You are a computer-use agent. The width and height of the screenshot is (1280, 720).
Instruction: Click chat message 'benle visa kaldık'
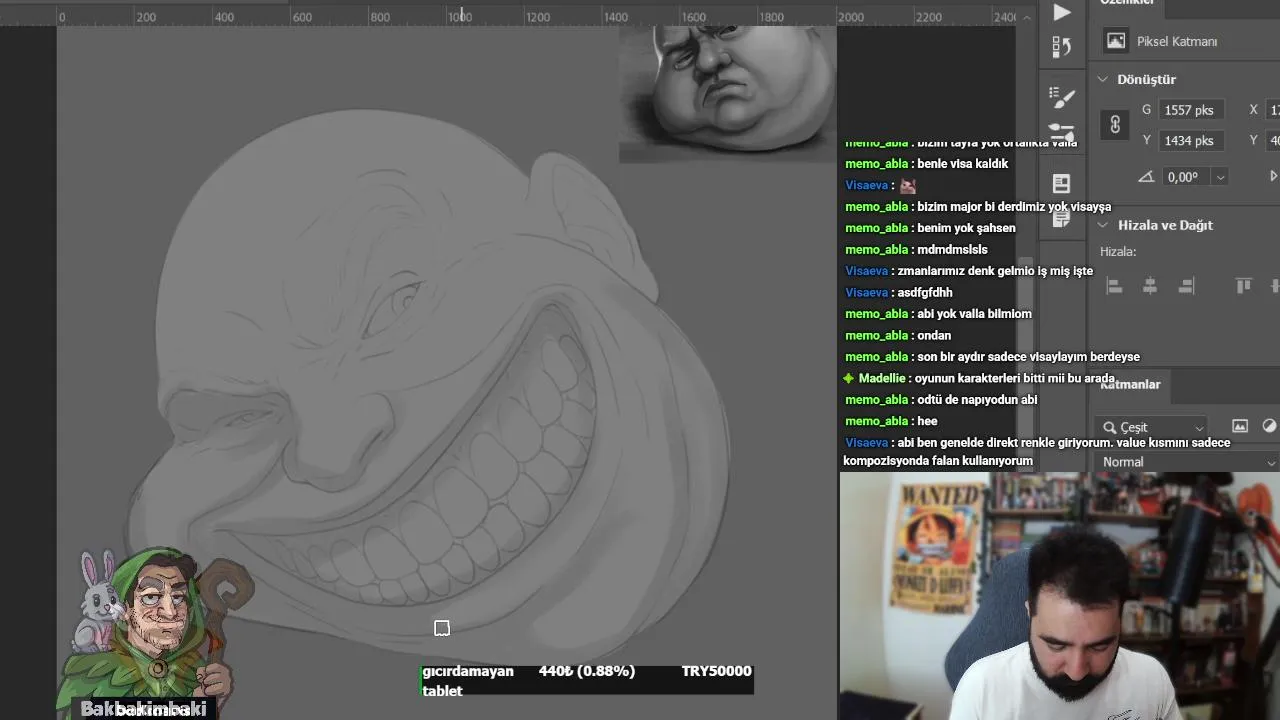click(962, 164)
